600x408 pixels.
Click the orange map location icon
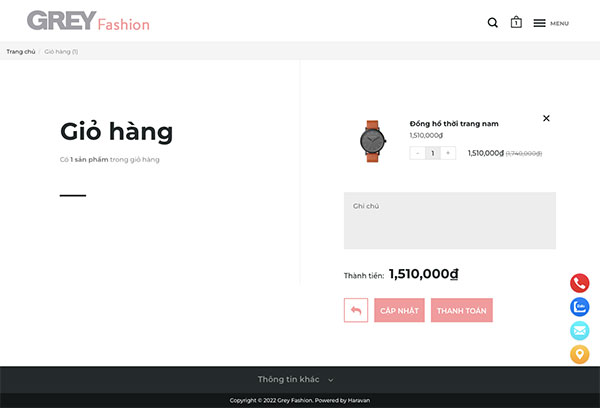point(579,354)
